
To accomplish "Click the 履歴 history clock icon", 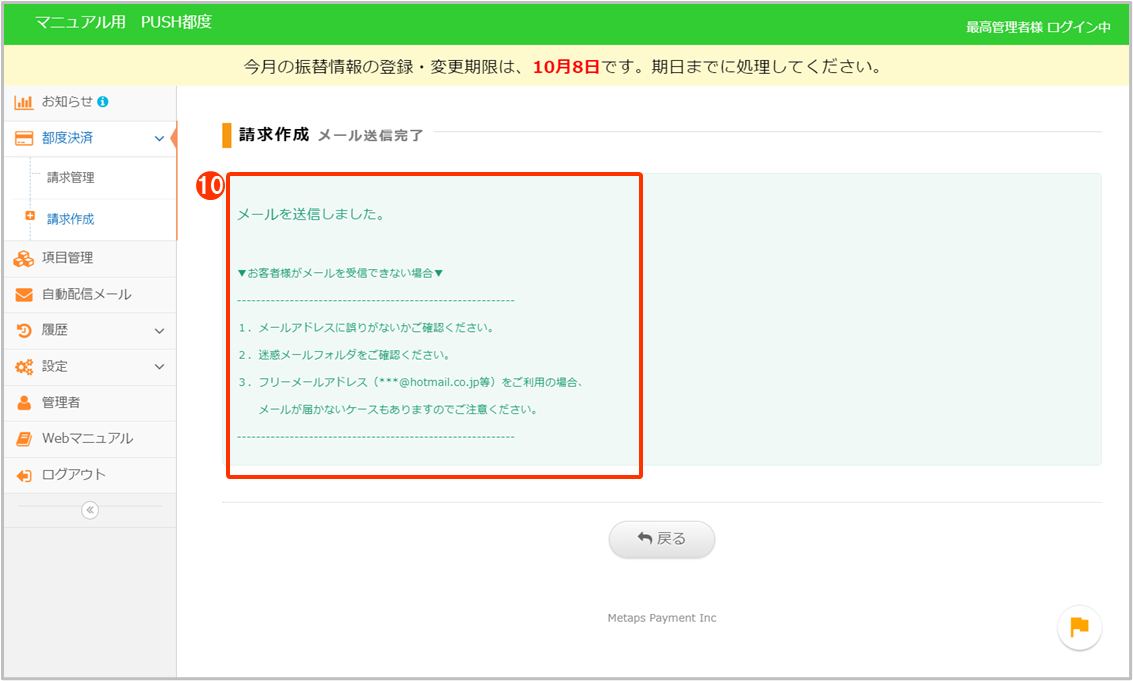I will (x=24, y=331).
